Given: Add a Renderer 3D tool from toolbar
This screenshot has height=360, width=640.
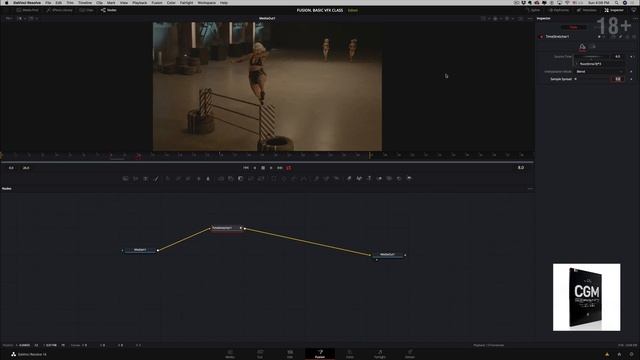Looking at the screenshot, I should [x=409, y=179].
